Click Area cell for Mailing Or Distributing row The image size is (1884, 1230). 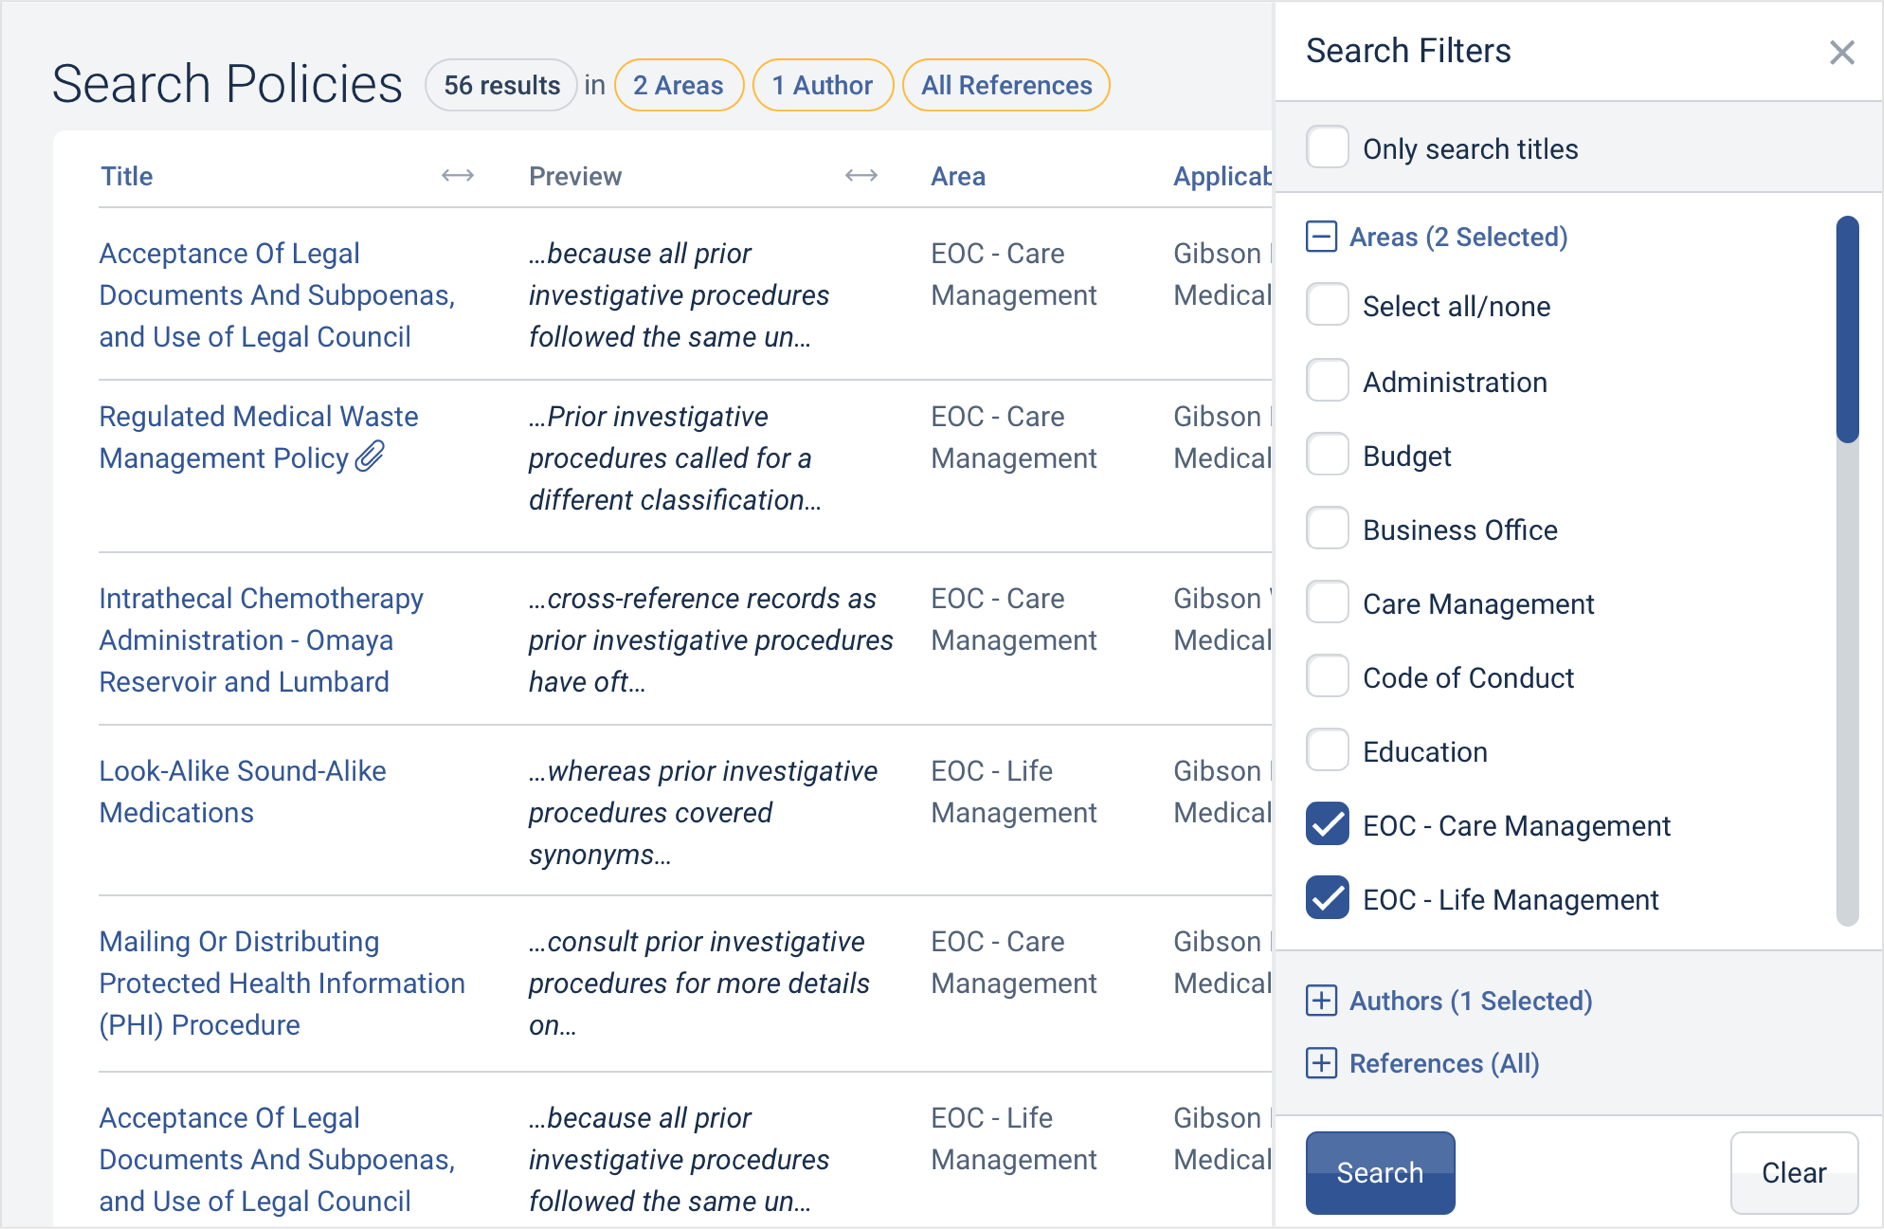pos(1013,962)
